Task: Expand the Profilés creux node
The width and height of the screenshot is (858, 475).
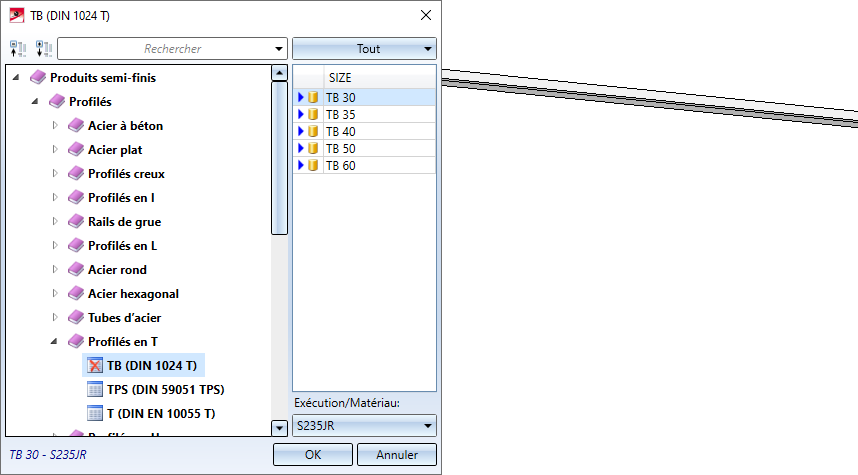Action: click(x=55, y=173)
